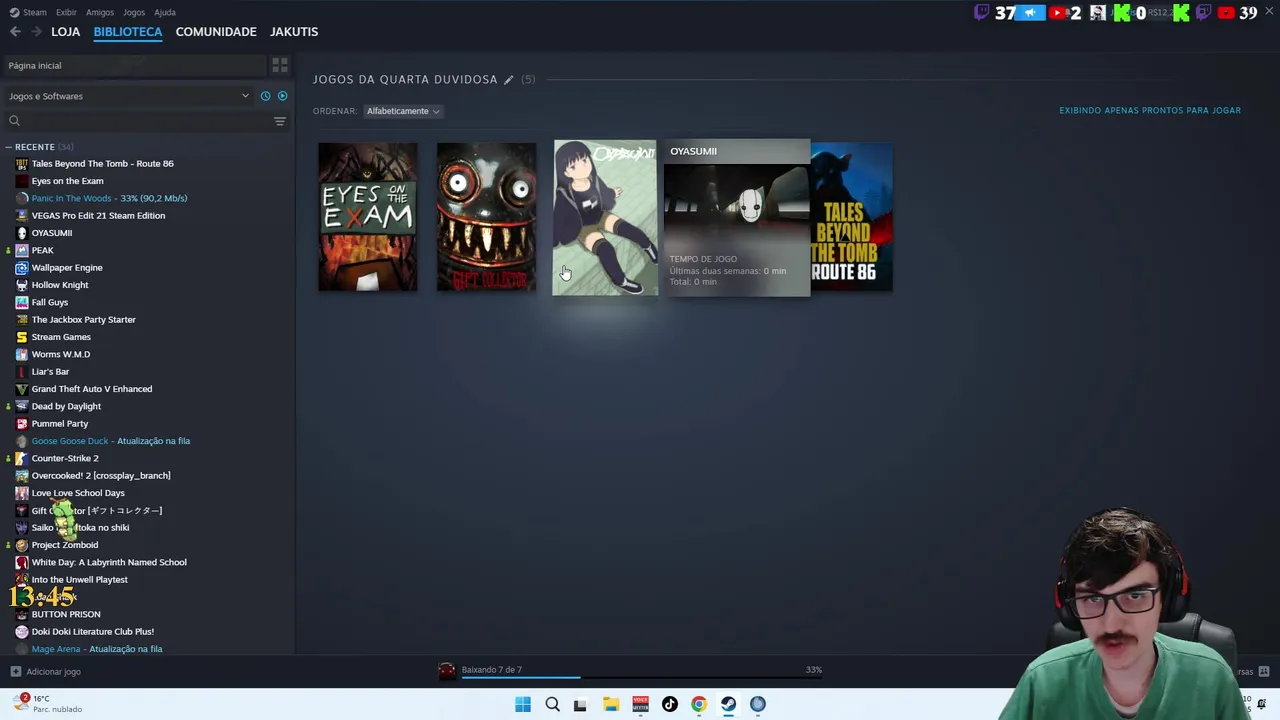Edit collection name with pencil icon
The image size is (1280, 720).
tap(508, 79)
